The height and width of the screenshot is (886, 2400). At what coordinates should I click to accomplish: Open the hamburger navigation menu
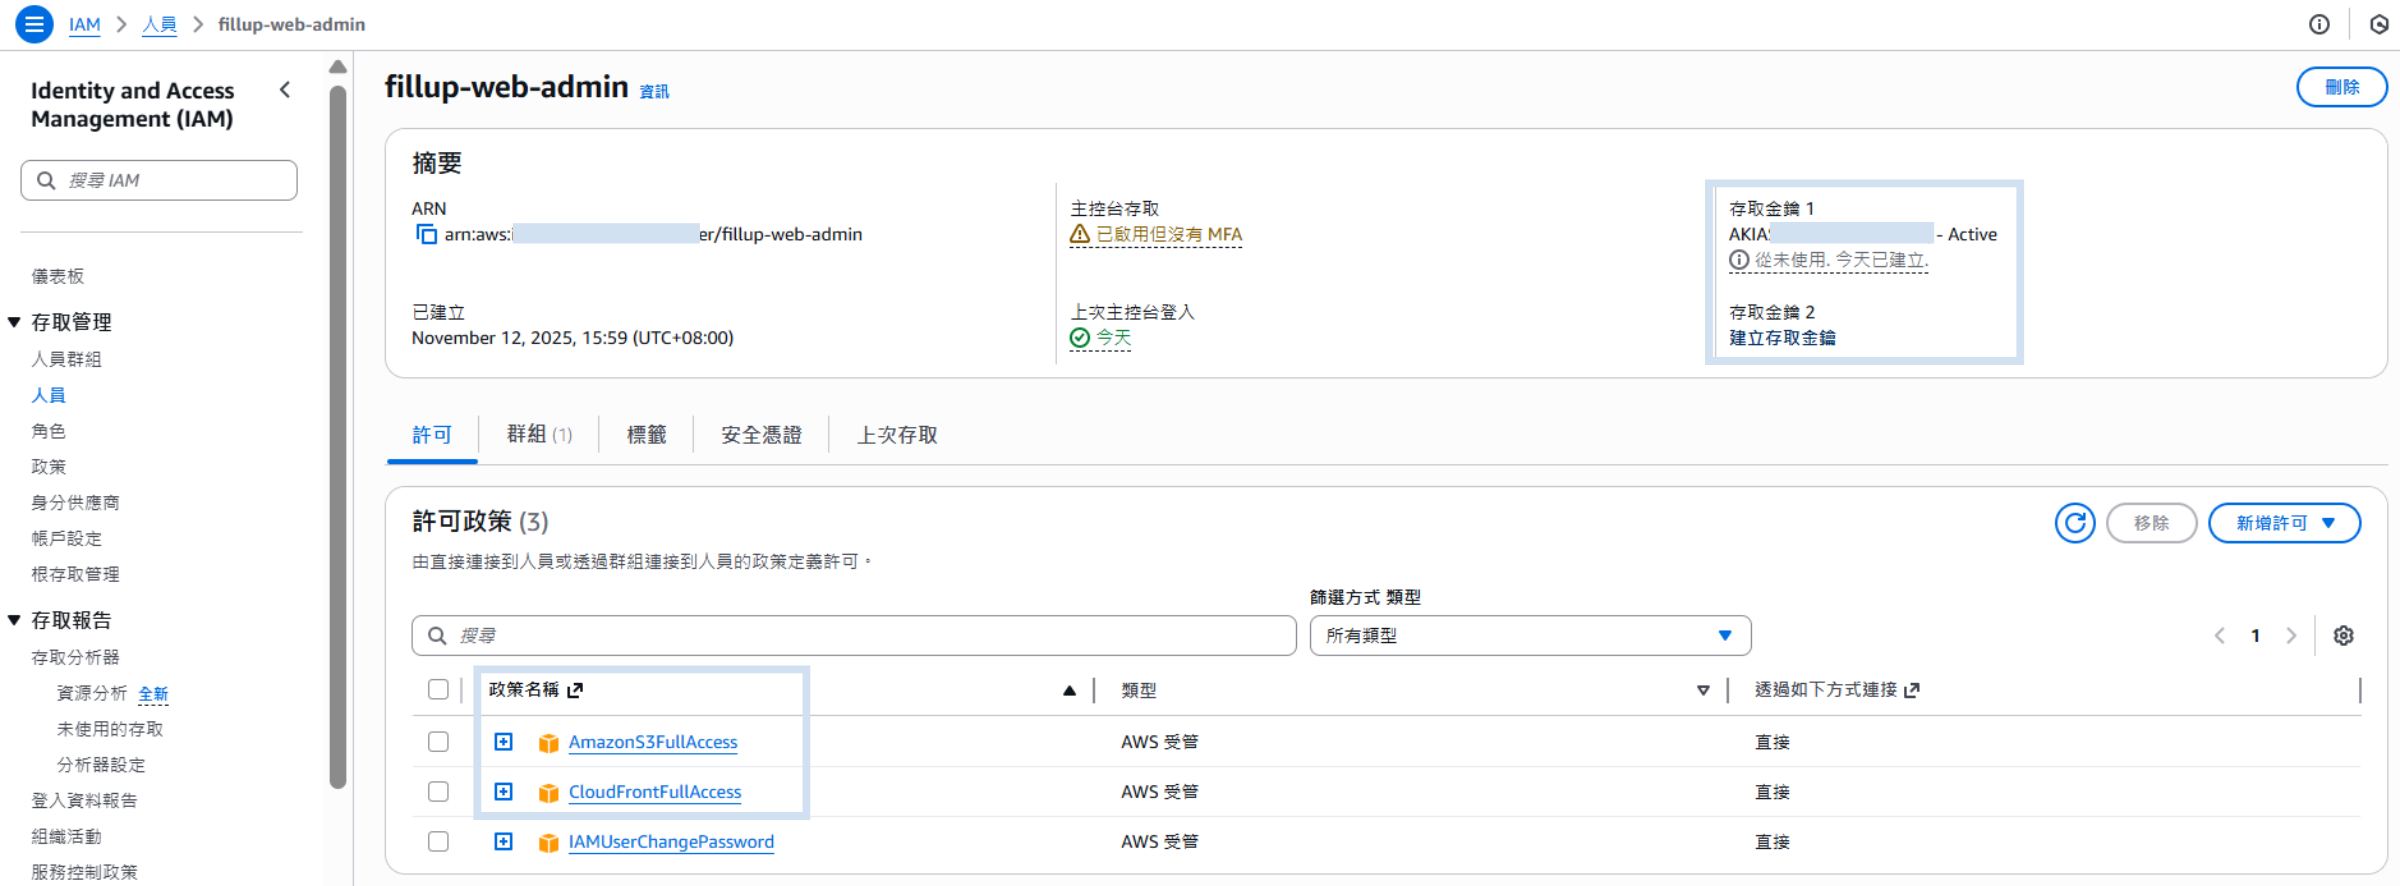pyautogui.click(x=34, y=24)
